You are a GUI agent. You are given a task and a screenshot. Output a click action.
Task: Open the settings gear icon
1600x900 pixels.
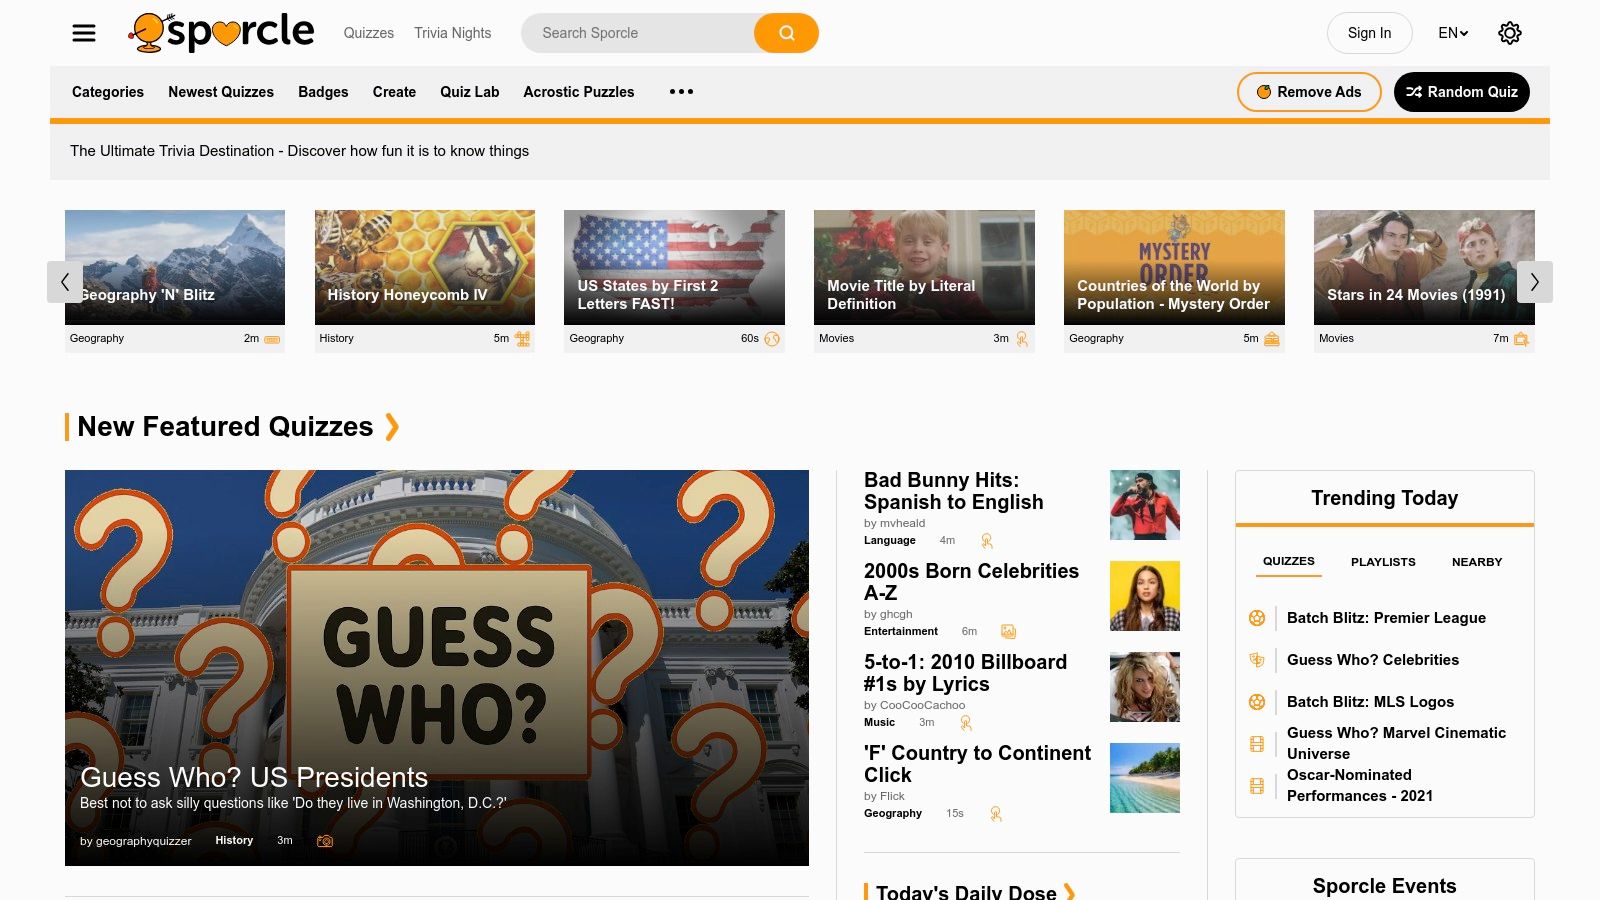pyautogui.click(x=1509, y=33)
